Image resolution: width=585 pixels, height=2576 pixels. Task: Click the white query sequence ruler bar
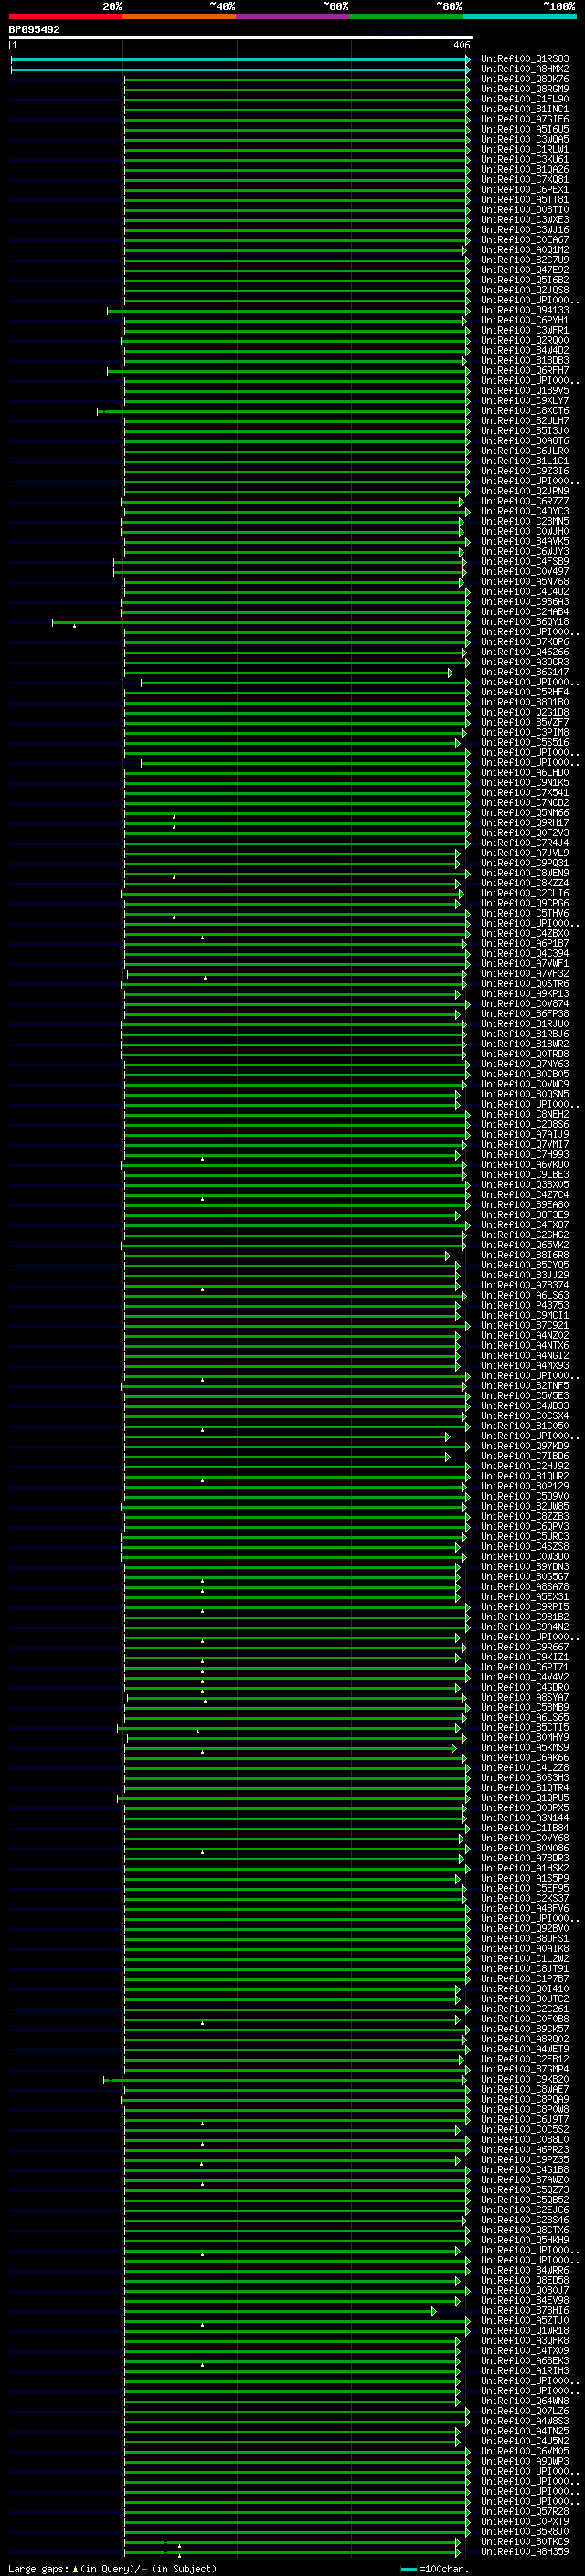pos(240,38)
